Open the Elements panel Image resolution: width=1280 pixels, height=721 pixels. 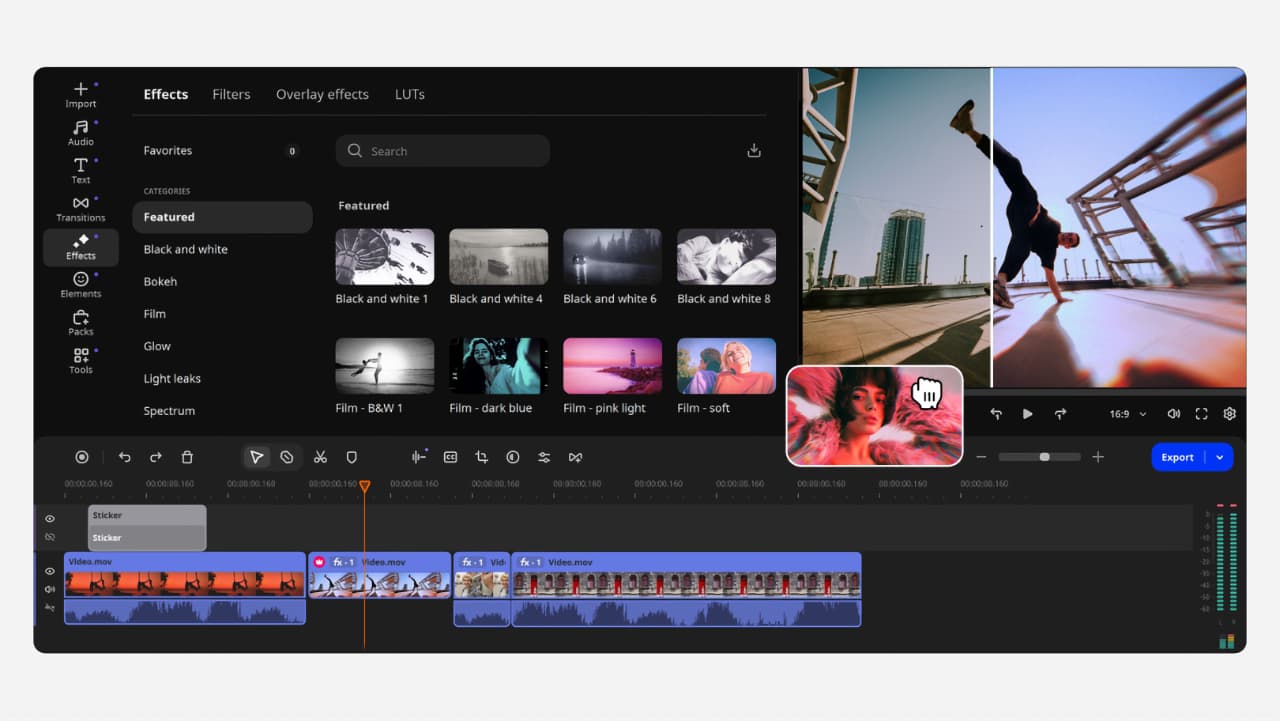click(x=80, y=285)
